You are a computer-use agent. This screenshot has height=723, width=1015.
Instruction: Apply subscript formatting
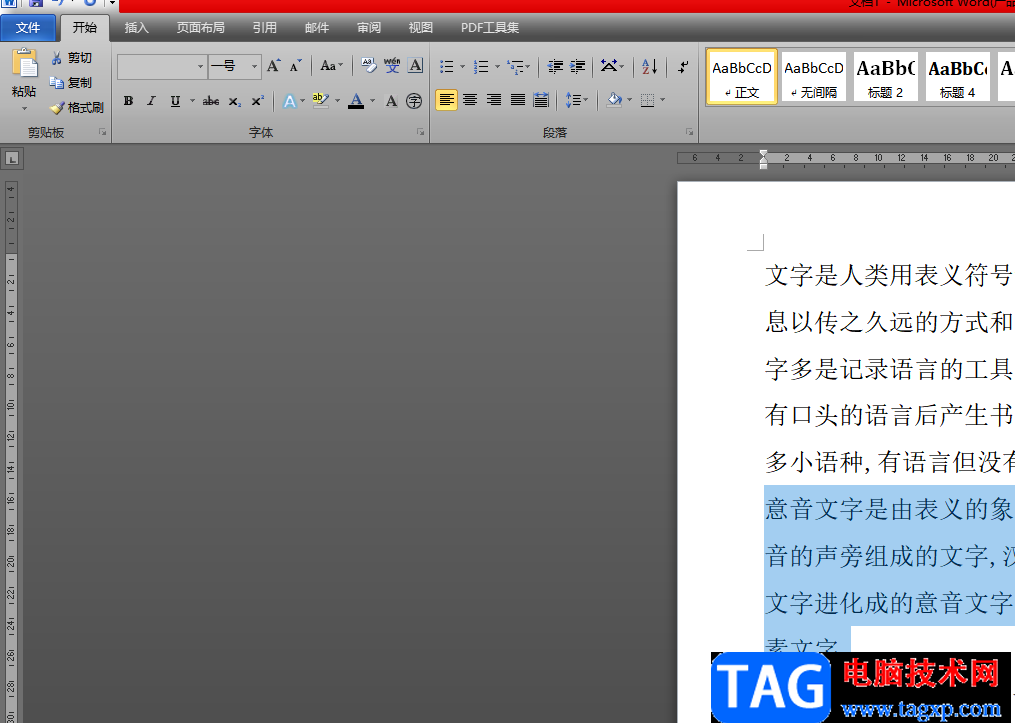click(234, 101)
